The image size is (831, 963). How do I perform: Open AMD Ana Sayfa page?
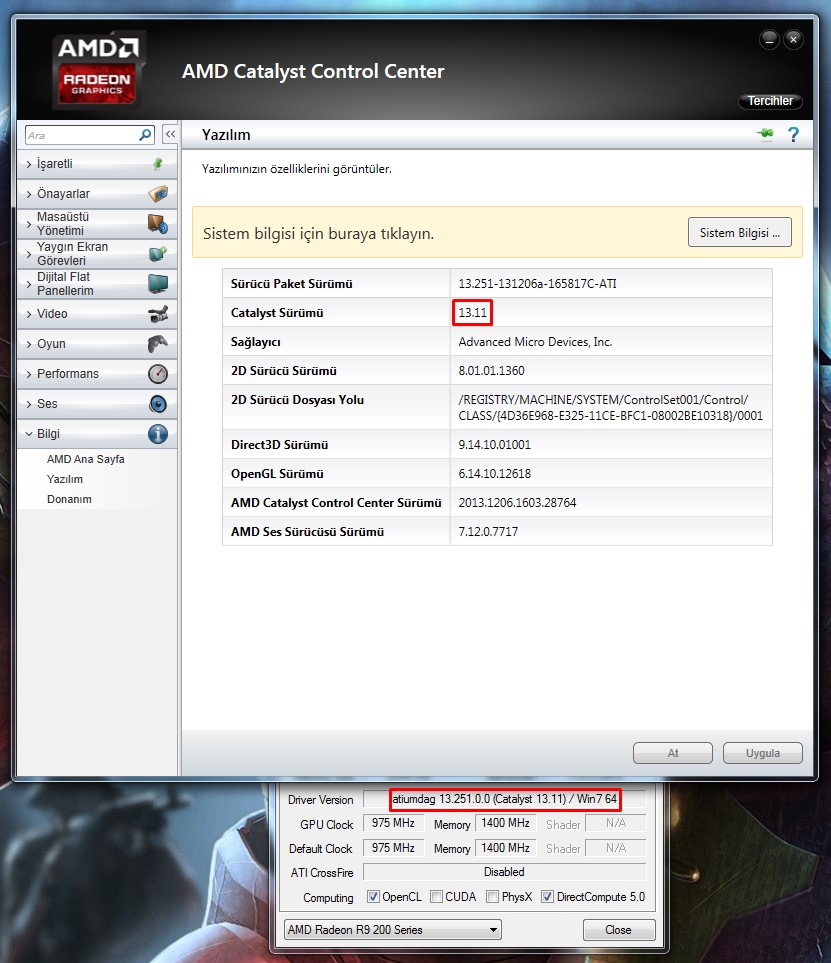click(85, 459)
